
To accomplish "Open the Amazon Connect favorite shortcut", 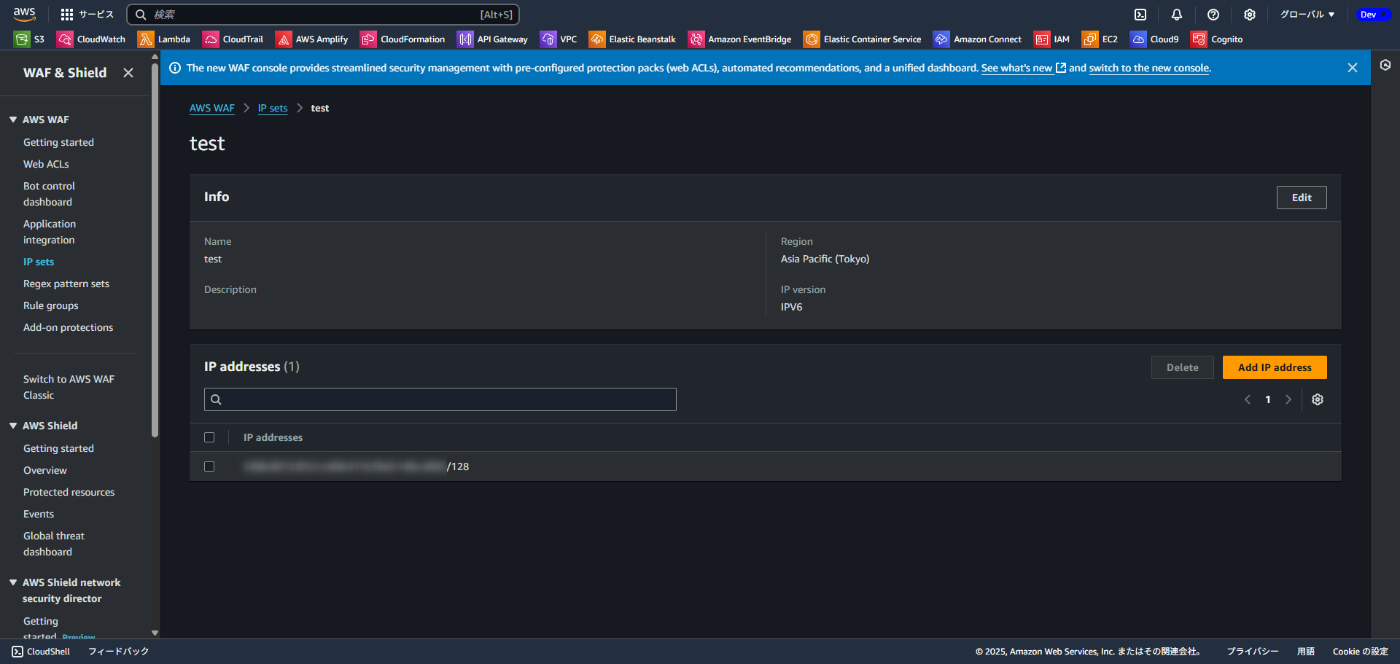I will click(978, 39).
